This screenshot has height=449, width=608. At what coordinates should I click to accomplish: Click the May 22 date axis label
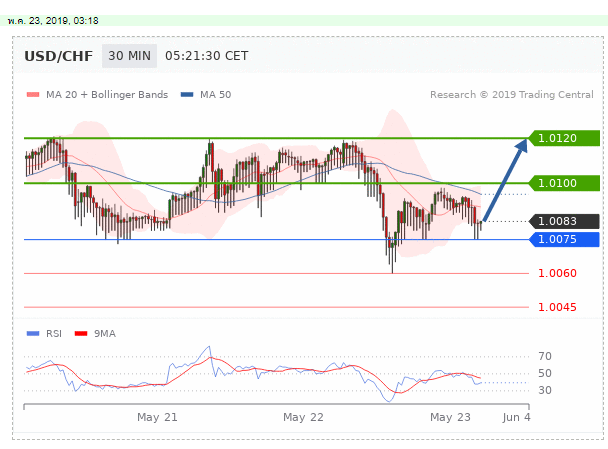(303, 417)
